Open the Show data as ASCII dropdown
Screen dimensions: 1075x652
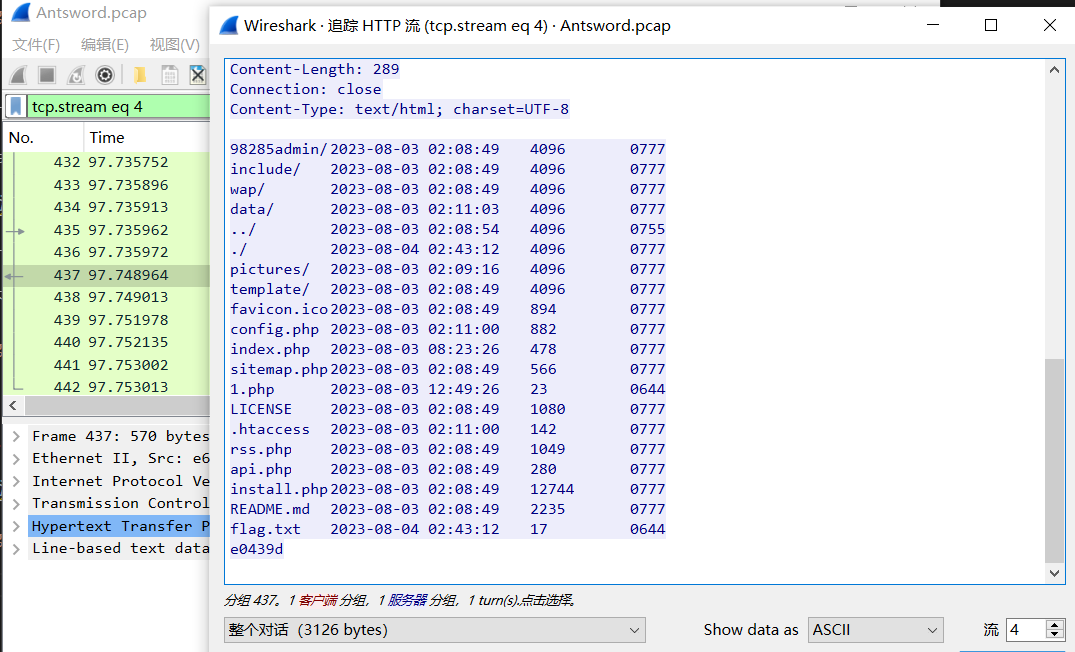tap(875, 630)
